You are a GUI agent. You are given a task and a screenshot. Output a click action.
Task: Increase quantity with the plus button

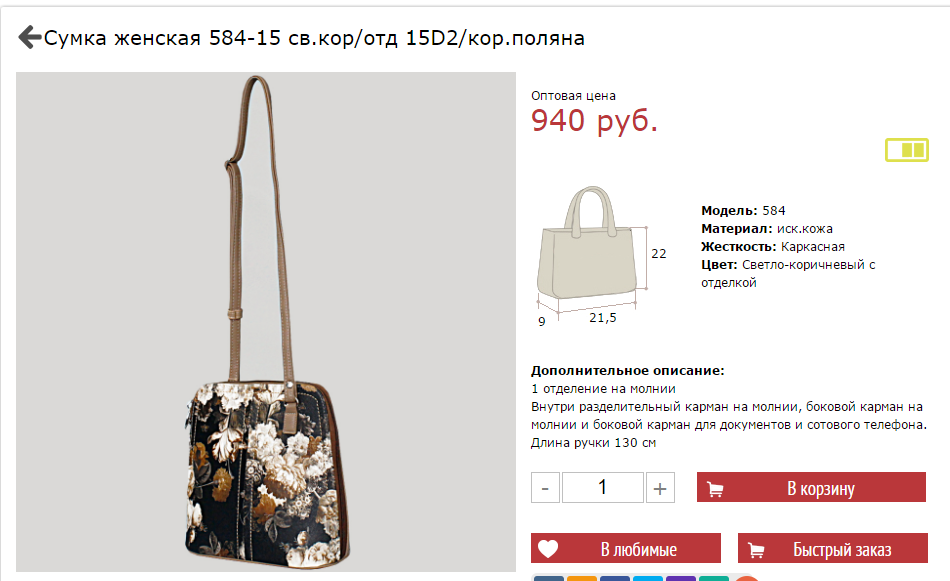click(660, 488)
